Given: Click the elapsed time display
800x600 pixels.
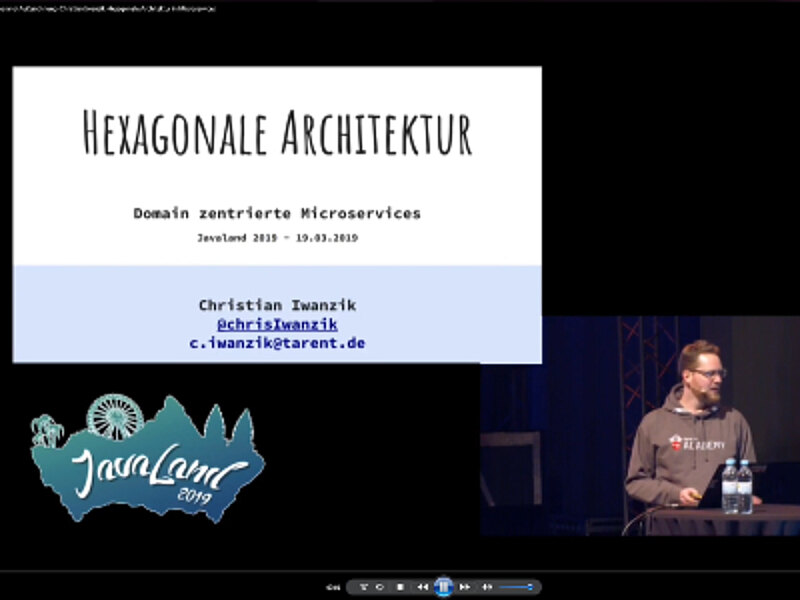Looking at the screenshot, I should point(334,587).
